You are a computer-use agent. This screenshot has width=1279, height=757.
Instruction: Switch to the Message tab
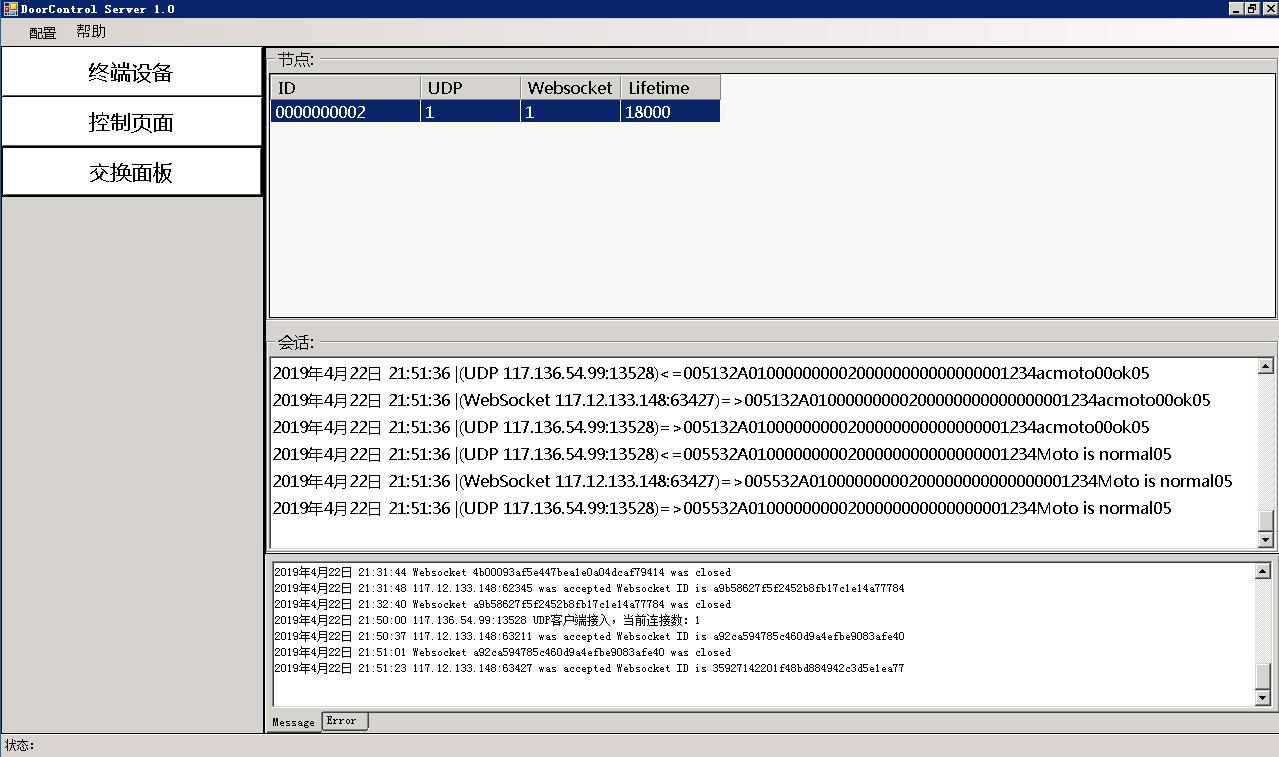click(293, 722)
